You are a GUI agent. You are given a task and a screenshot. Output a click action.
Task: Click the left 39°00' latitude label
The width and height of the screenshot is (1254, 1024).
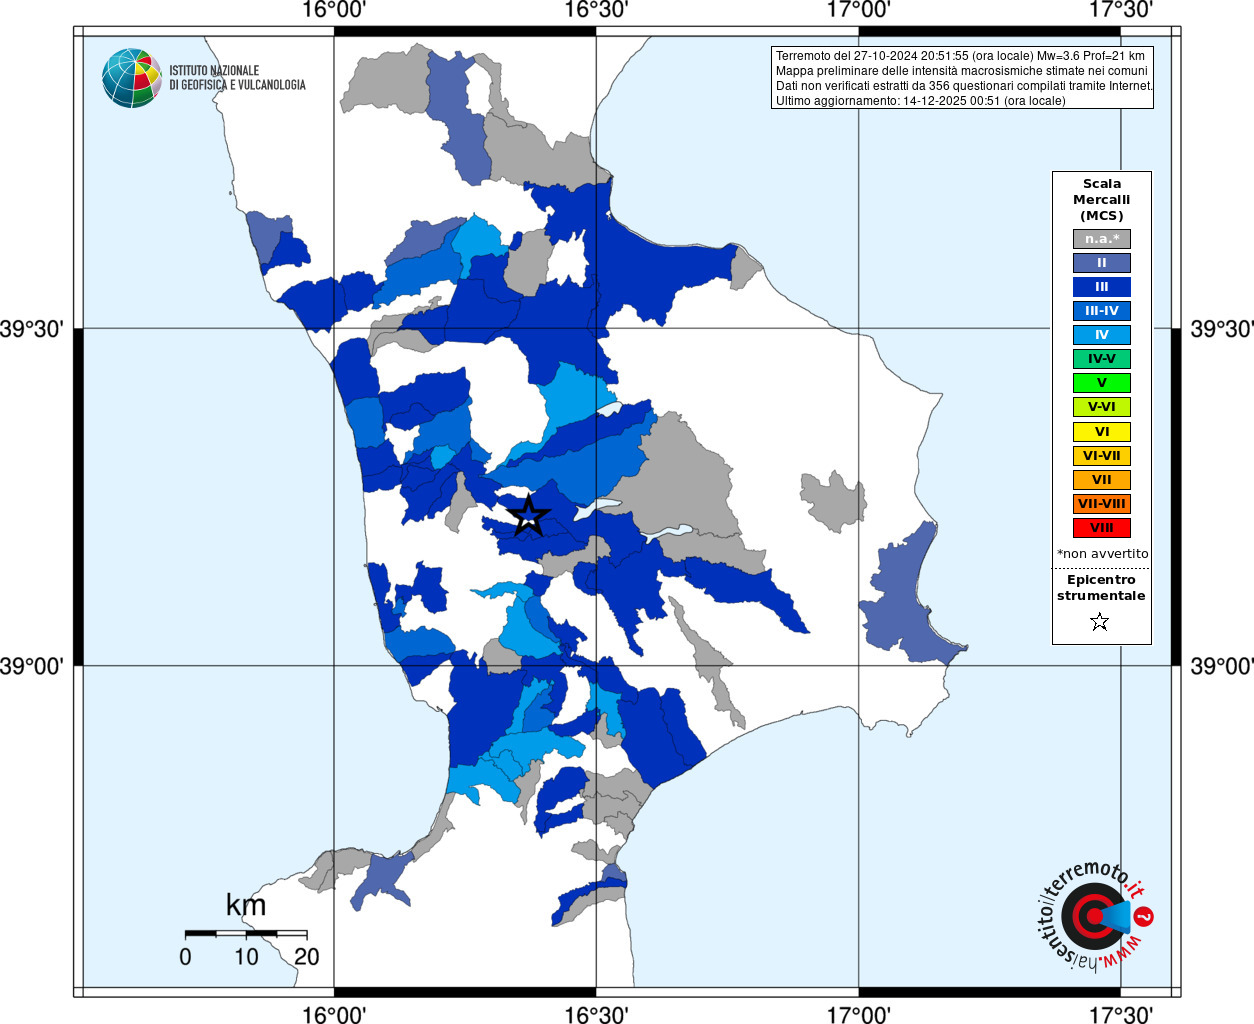pos(32,666)
